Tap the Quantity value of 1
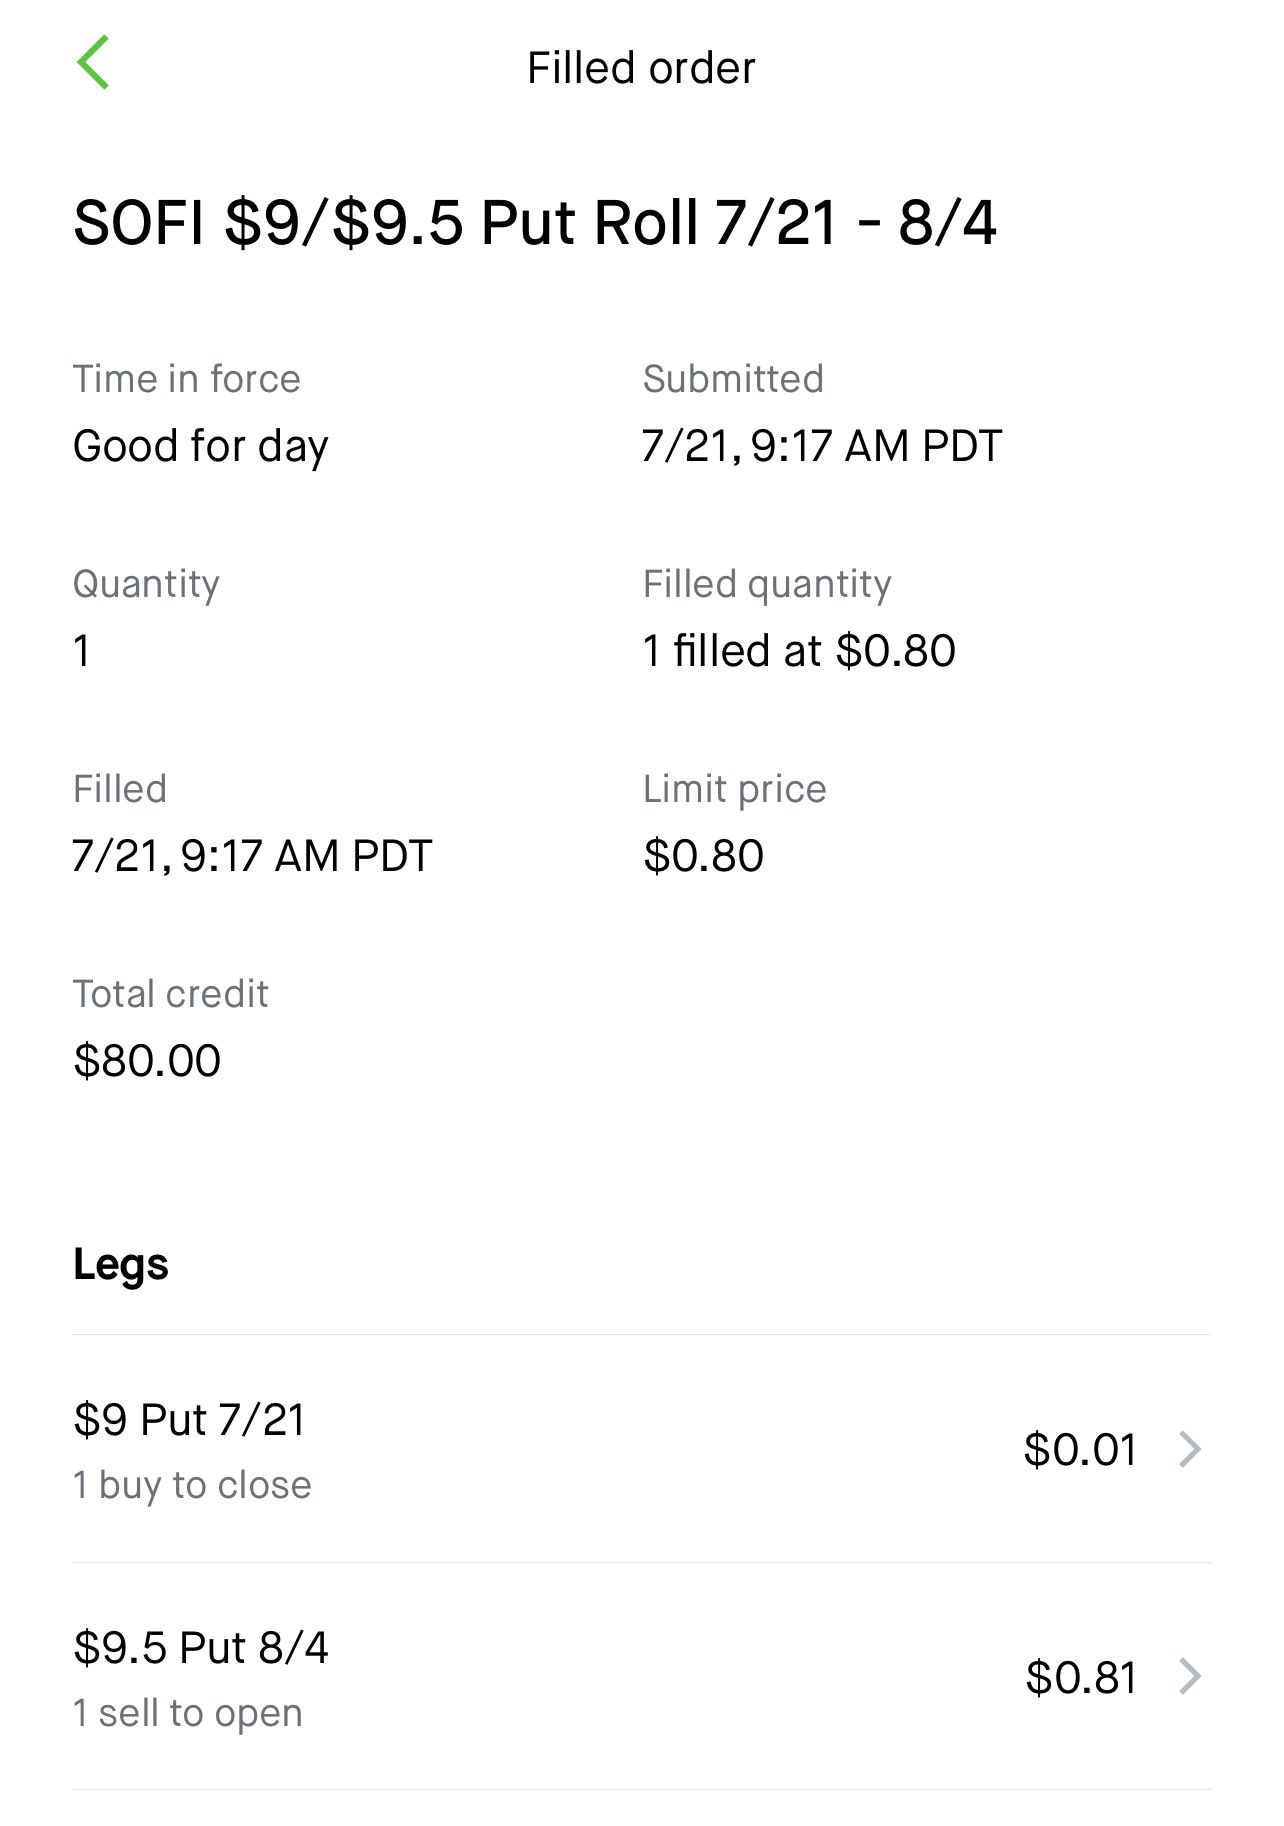This screenshot has width=1284, height=1826. (82, 651)
